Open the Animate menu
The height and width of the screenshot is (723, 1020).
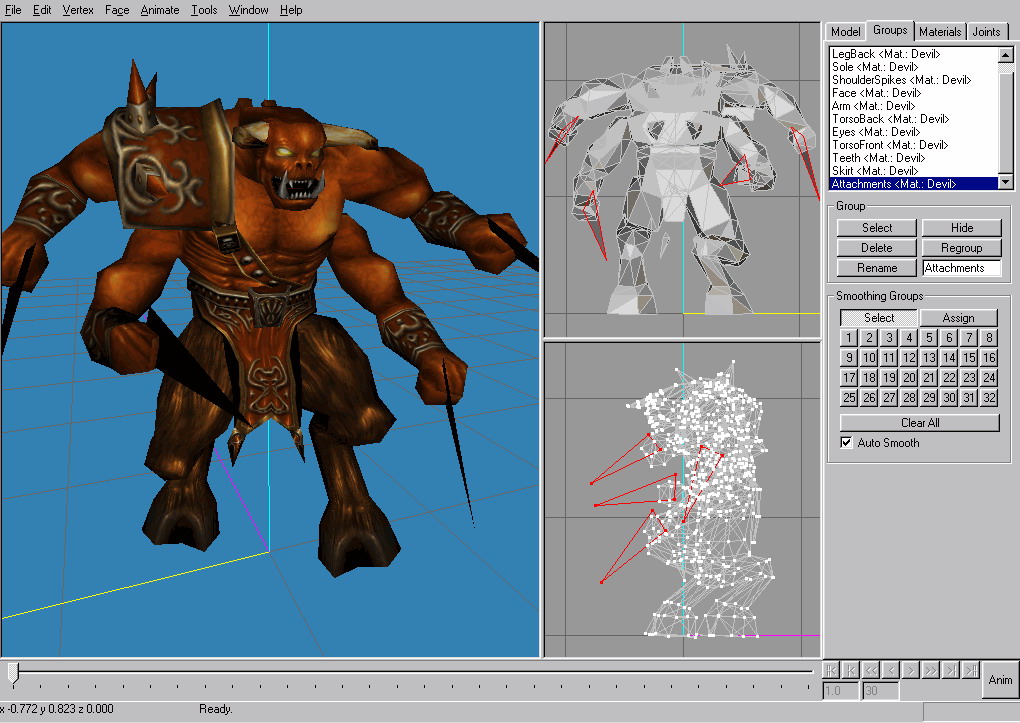(x=160, y=10)
